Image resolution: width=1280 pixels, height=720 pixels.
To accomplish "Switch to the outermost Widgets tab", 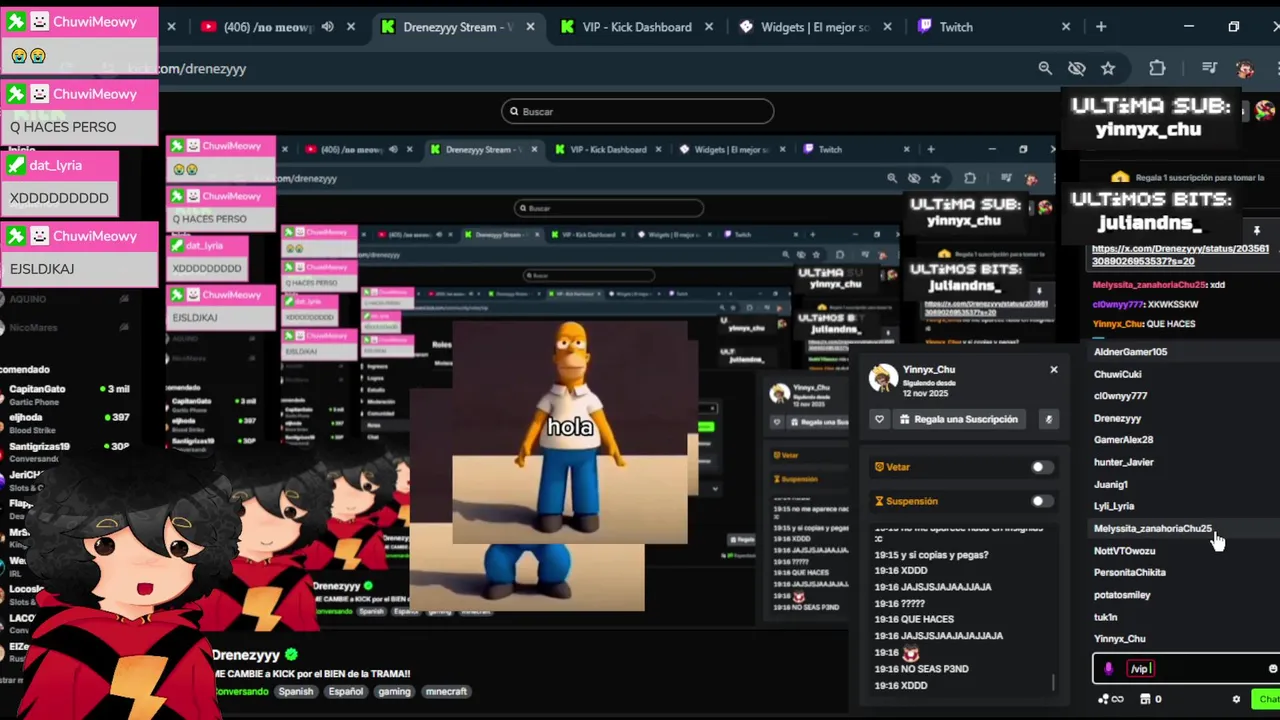I will [815, 27].
